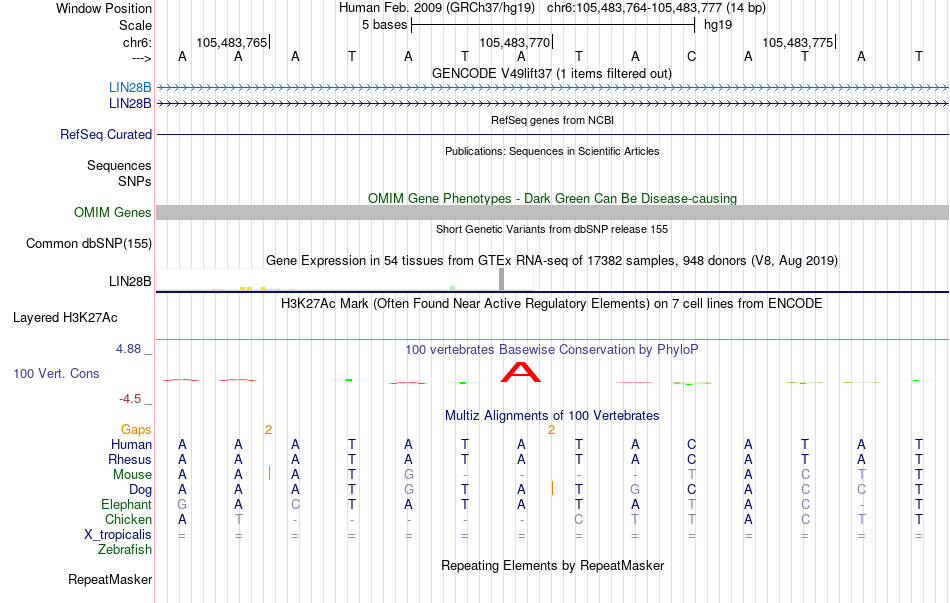Select the Zebrafish alignment row label
This screenshot has width=950, height=603.
pos(125,550)
